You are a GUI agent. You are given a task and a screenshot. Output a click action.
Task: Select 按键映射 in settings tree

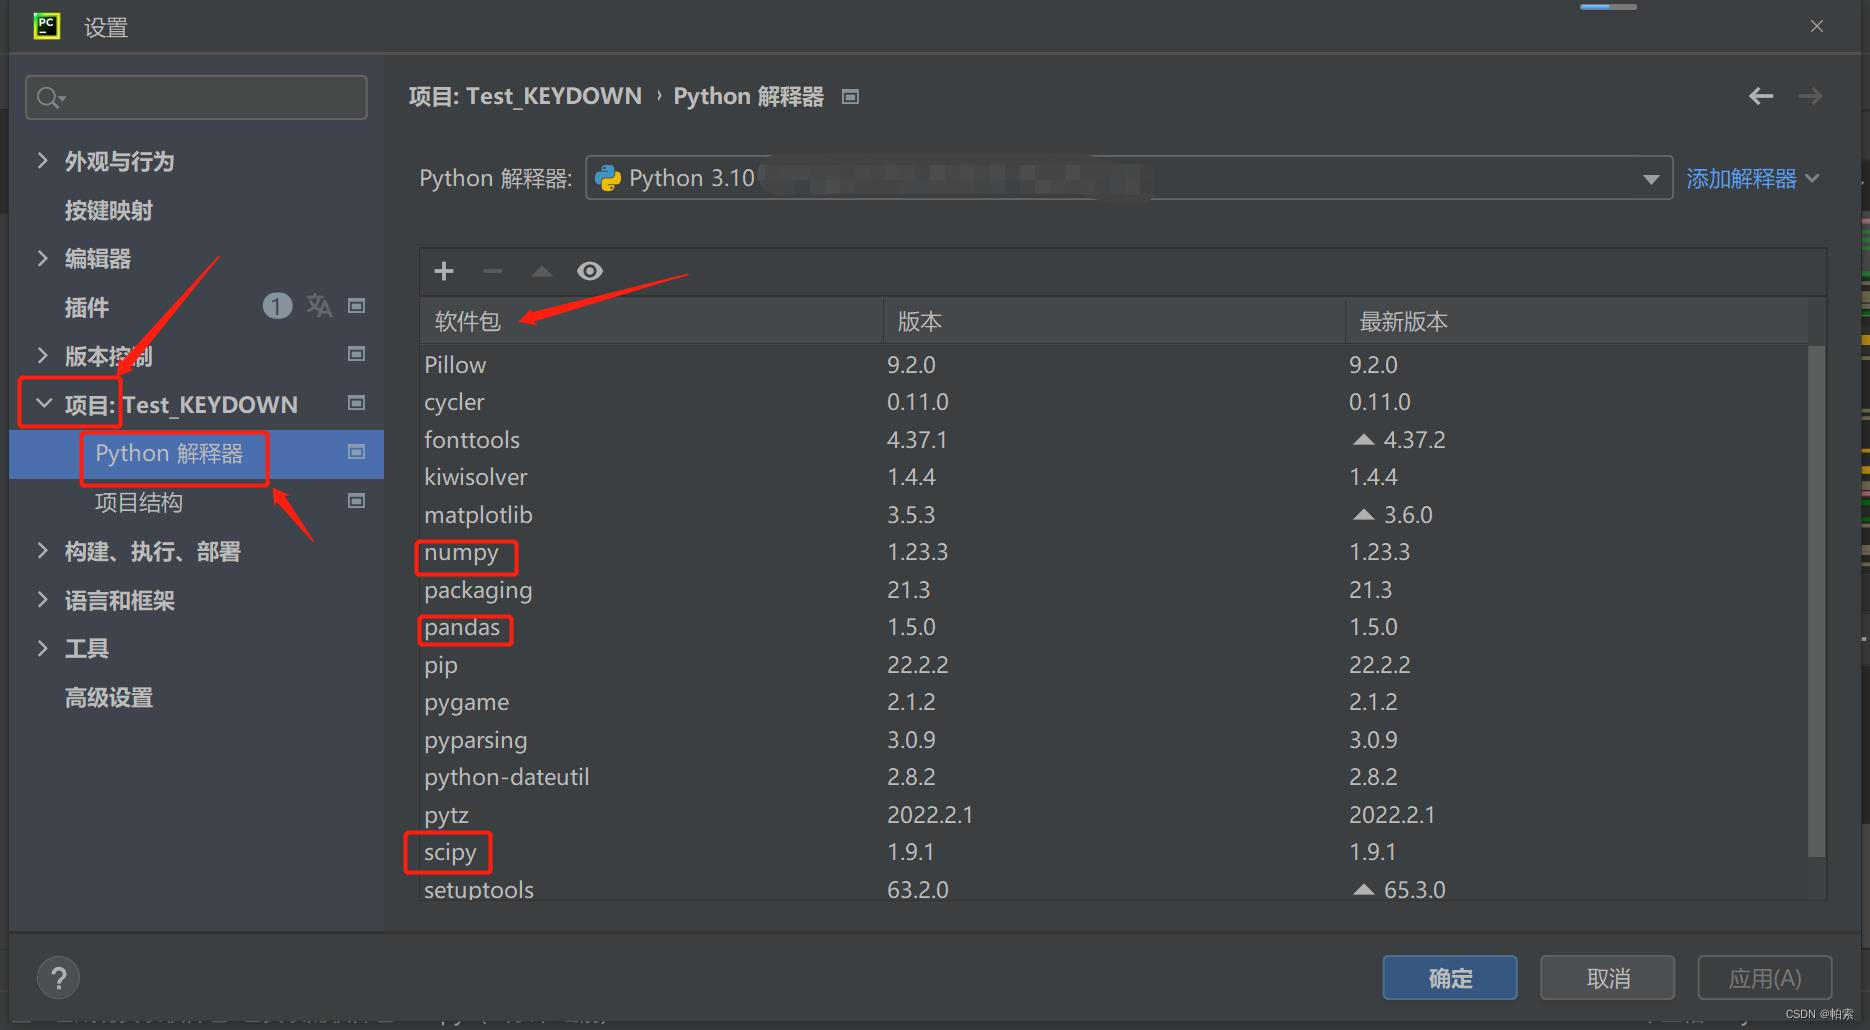[x=109, y=210]
